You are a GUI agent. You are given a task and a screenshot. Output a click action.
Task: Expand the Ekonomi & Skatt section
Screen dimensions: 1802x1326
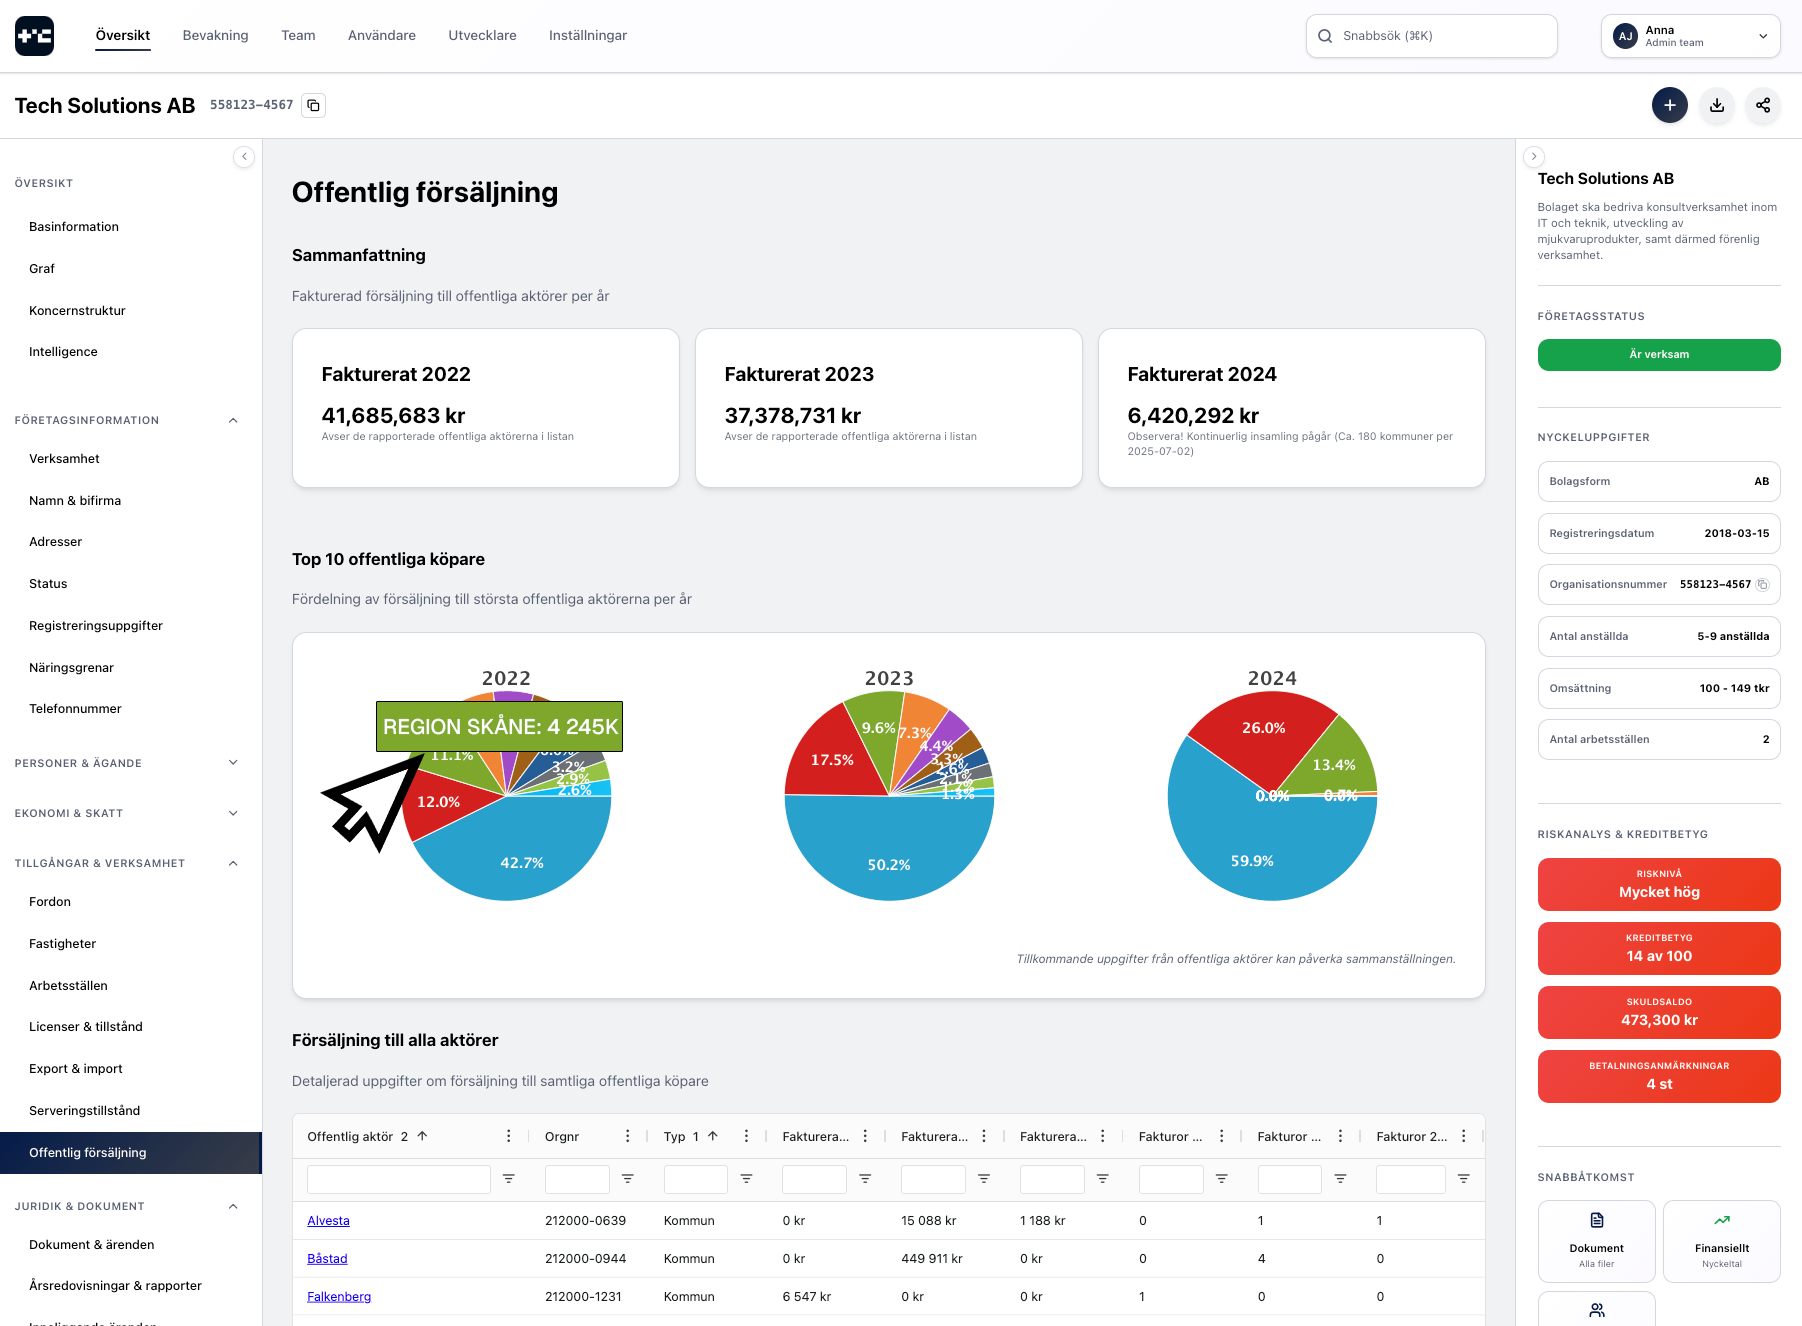coord(233,813)
